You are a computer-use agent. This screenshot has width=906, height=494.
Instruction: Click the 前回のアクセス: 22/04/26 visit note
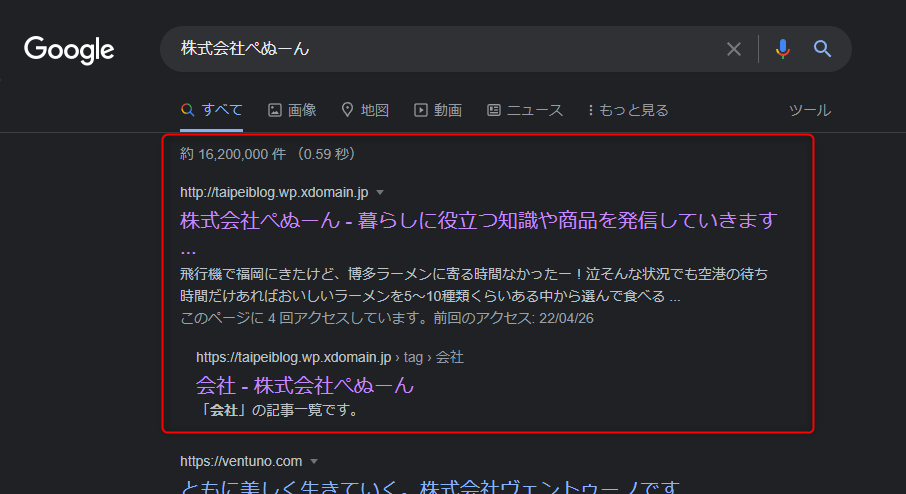pos(513,318)
